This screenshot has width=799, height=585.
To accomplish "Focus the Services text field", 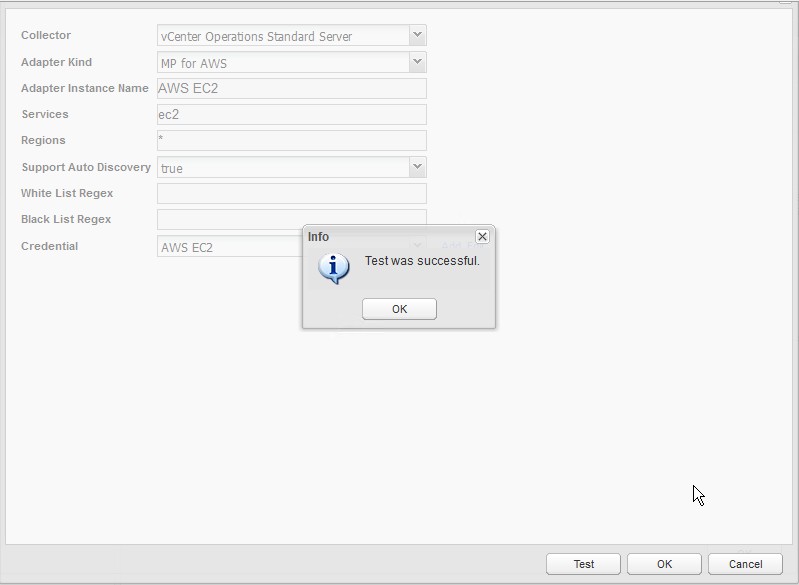I will pos(291,115).
